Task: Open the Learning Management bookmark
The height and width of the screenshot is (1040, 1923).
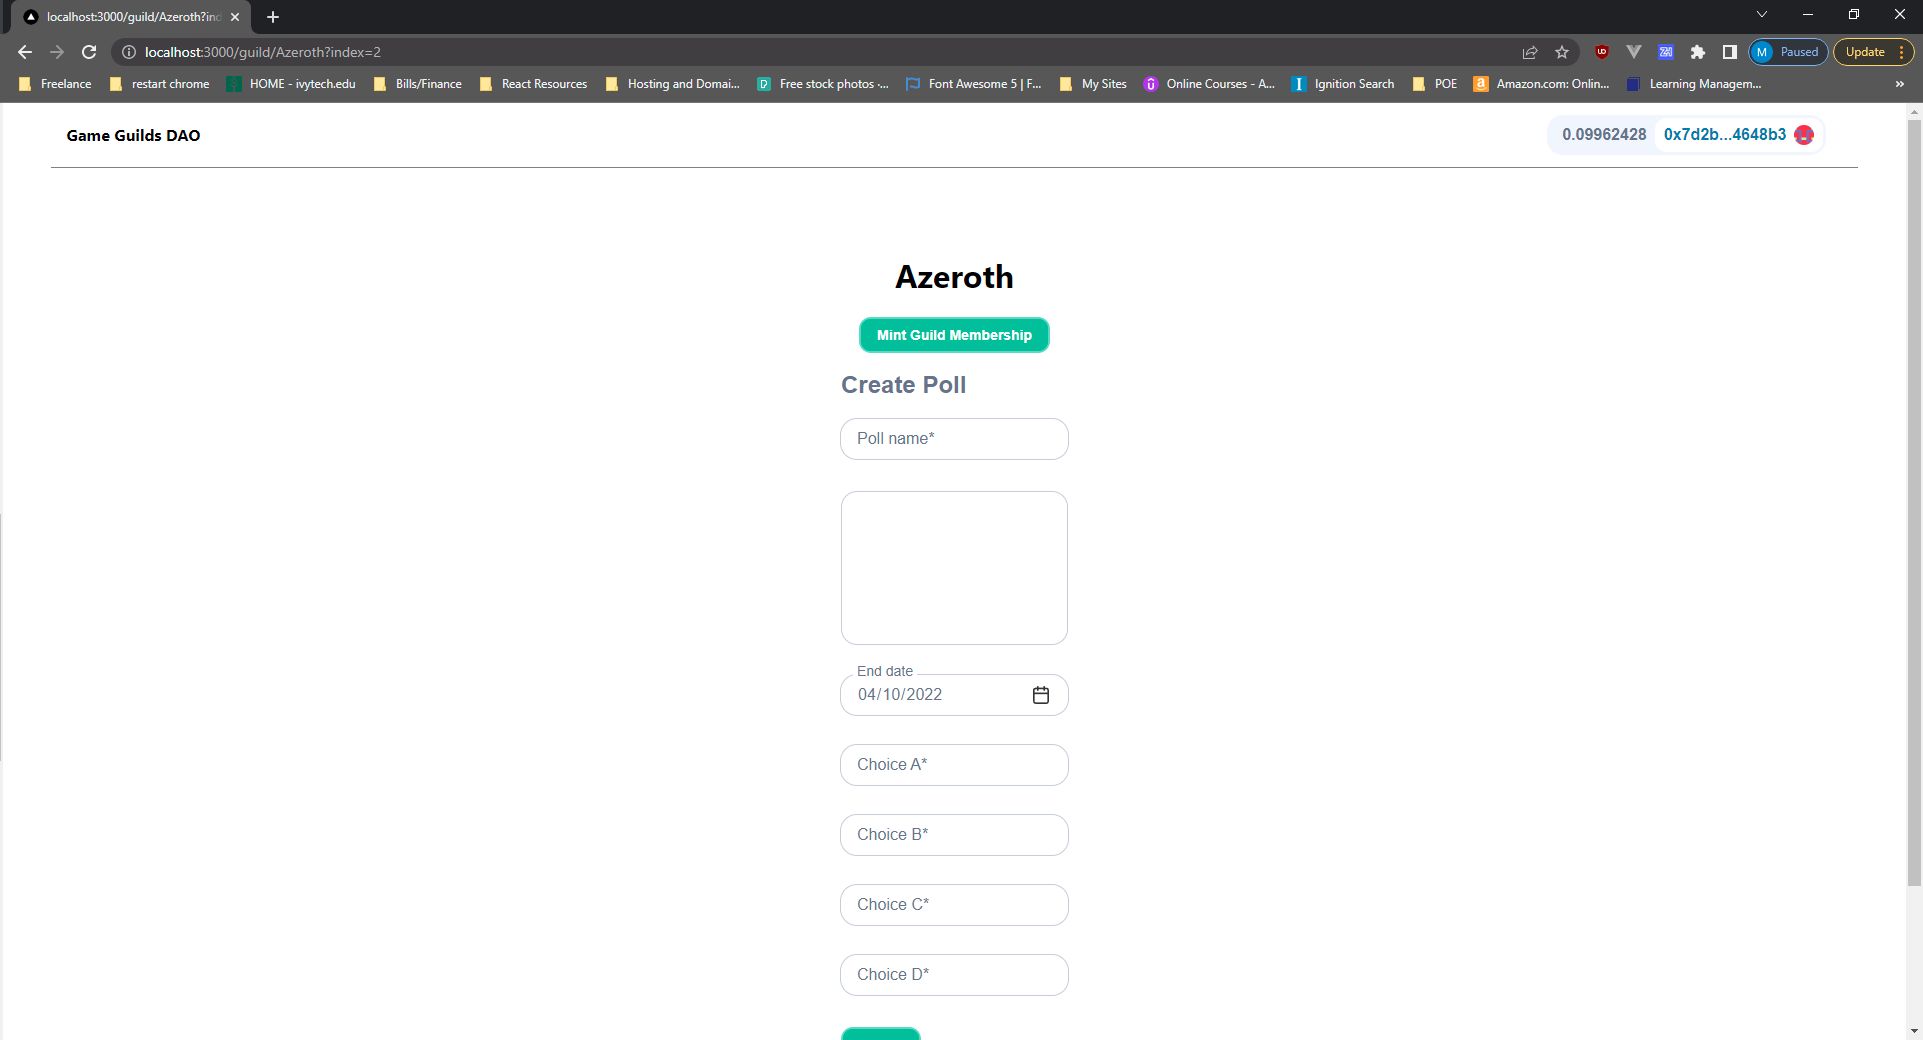Action: click(x=1694, y=84)
